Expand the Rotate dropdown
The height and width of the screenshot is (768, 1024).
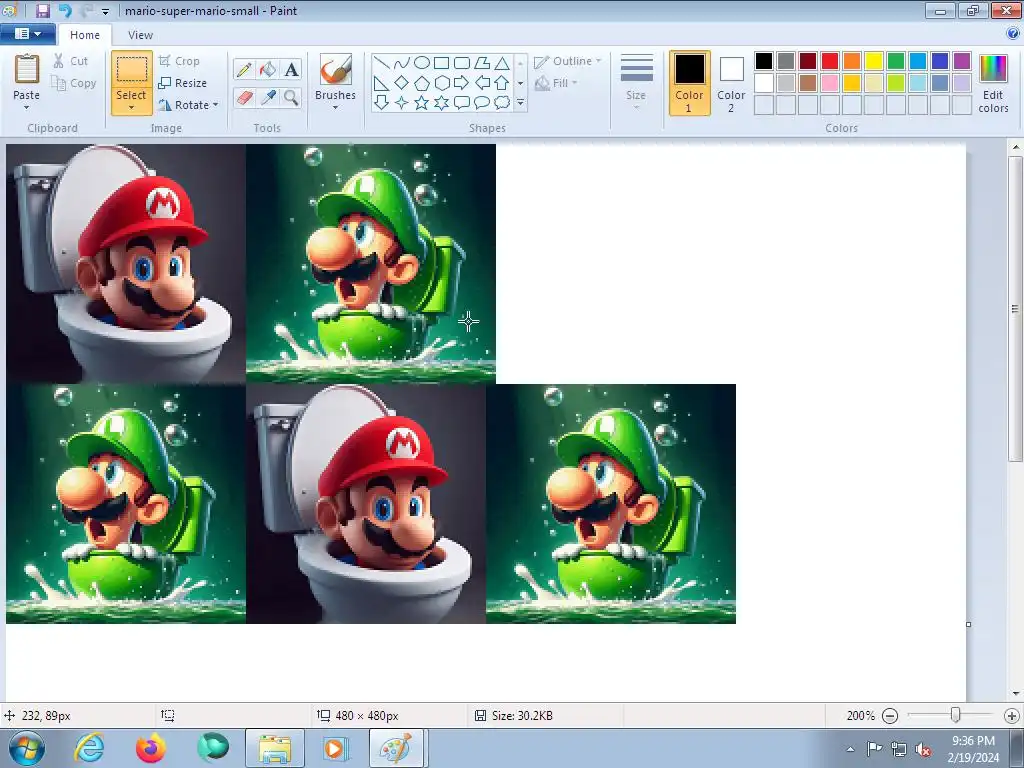[216, 104]
